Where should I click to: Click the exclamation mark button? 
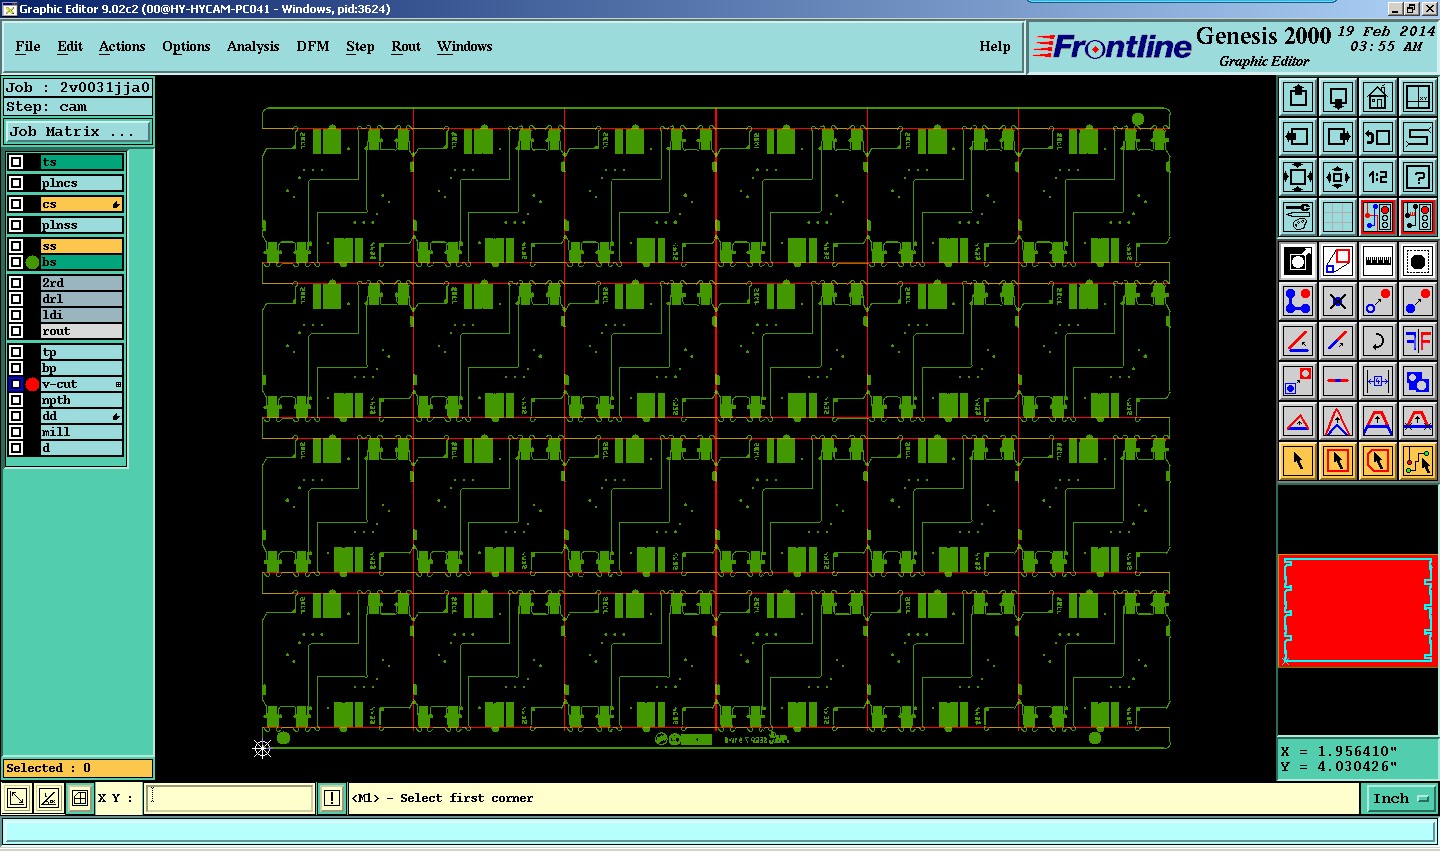point(332,798)
